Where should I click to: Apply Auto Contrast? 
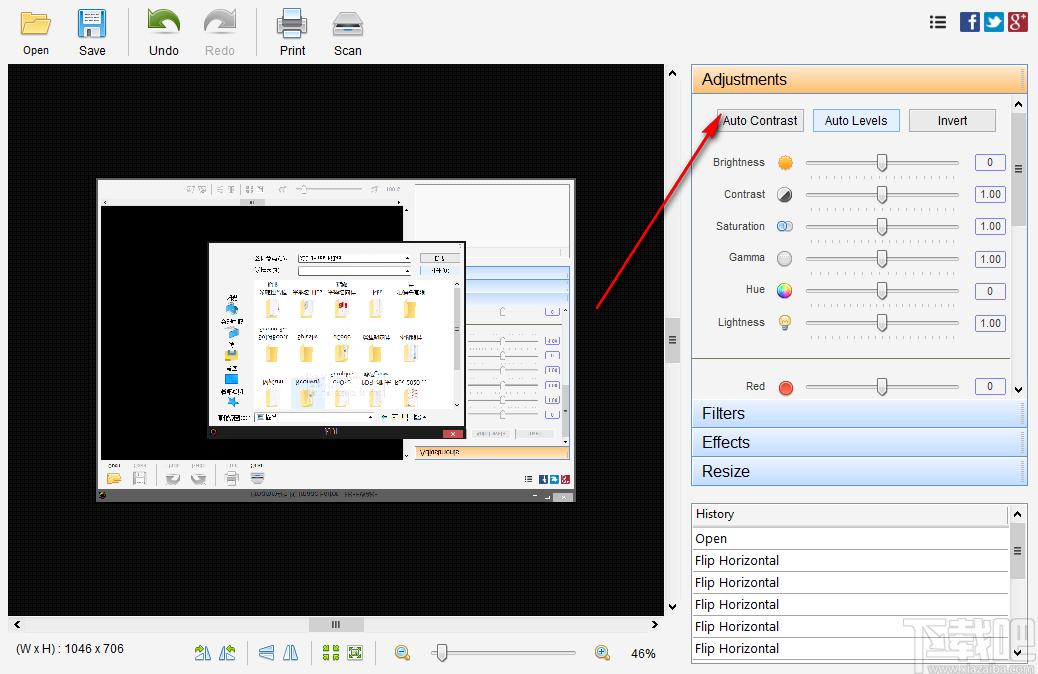[760, 120]
